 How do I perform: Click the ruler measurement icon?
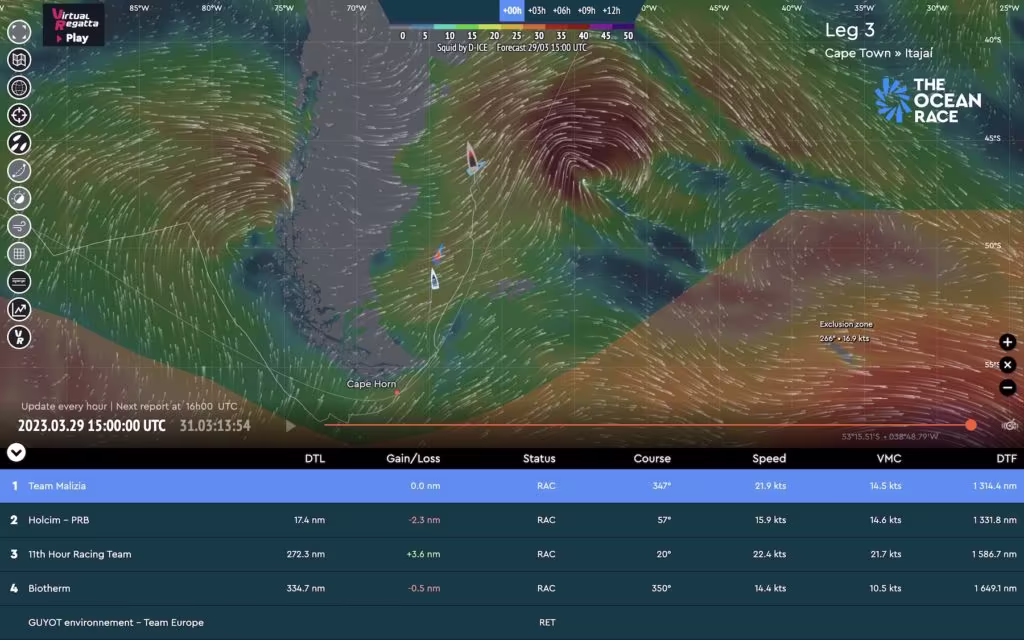tap(19, 282)
